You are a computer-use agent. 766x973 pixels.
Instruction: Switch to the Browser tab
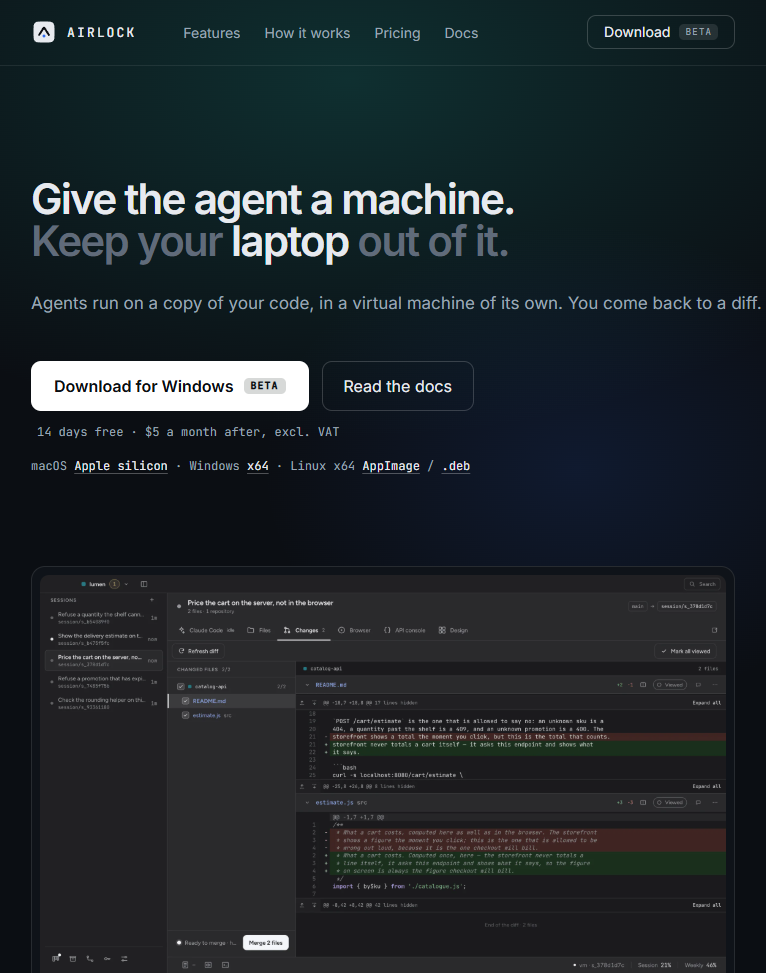pyautogui.click(x=354, y=630)
